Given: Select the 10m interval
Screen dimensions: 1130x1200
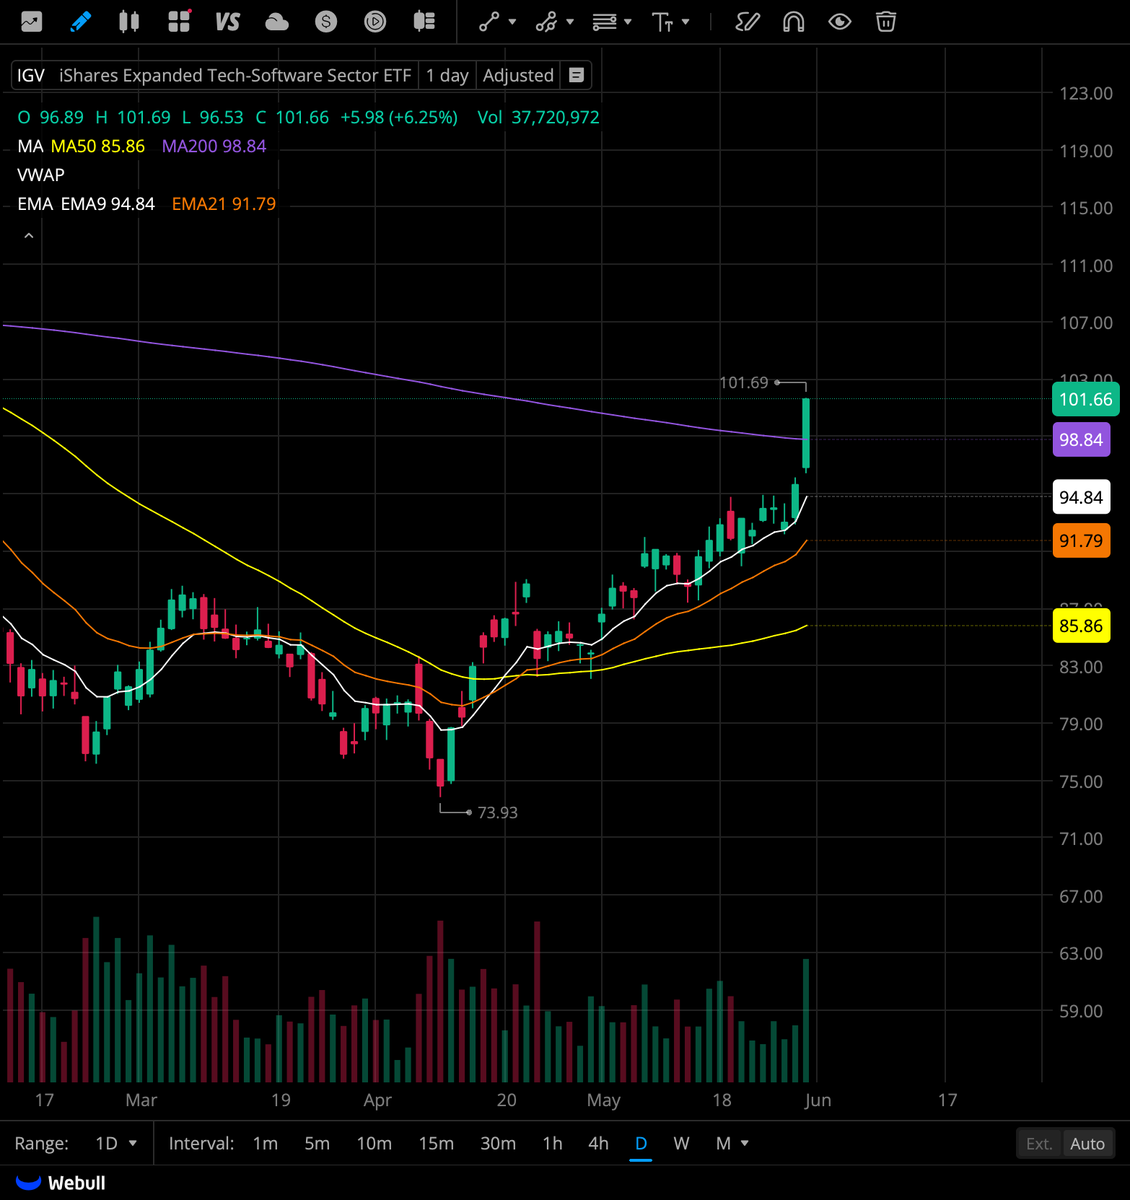Looking at the screenshot, I should point(374,1143).
